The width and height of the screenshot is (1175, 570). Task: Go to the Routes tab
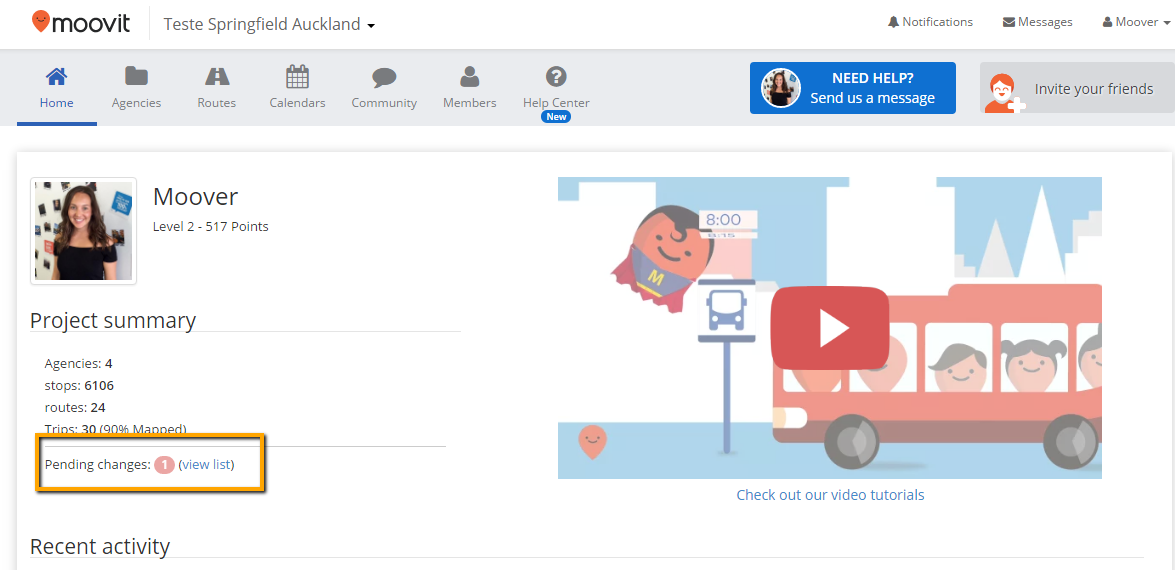217,88
